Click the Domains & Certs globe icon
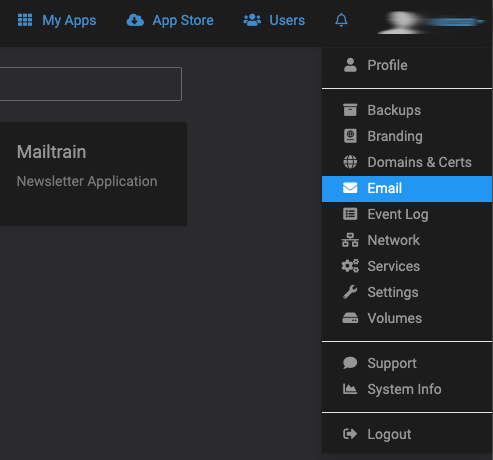The height and width of the screenshot is (460, 493). click(350, 162)
